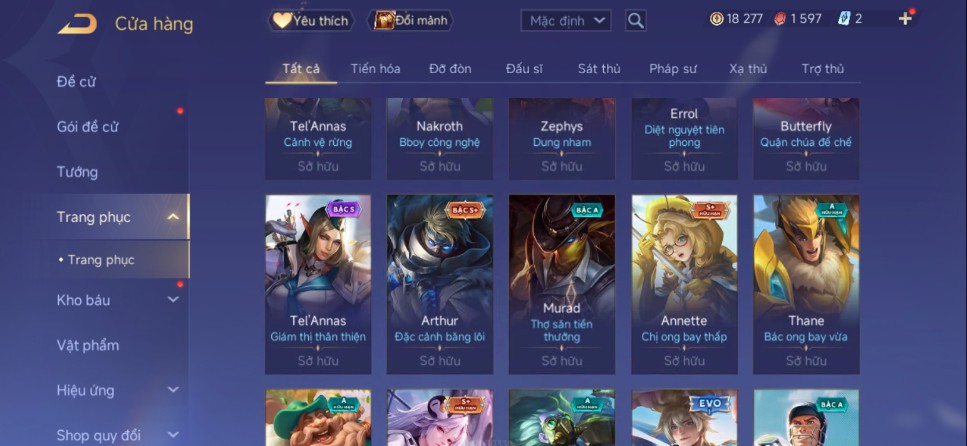Open the Mặc định sort dropdown
This screenshot has width=967, height=446.
pyautogui.click(x=566, y=21)
